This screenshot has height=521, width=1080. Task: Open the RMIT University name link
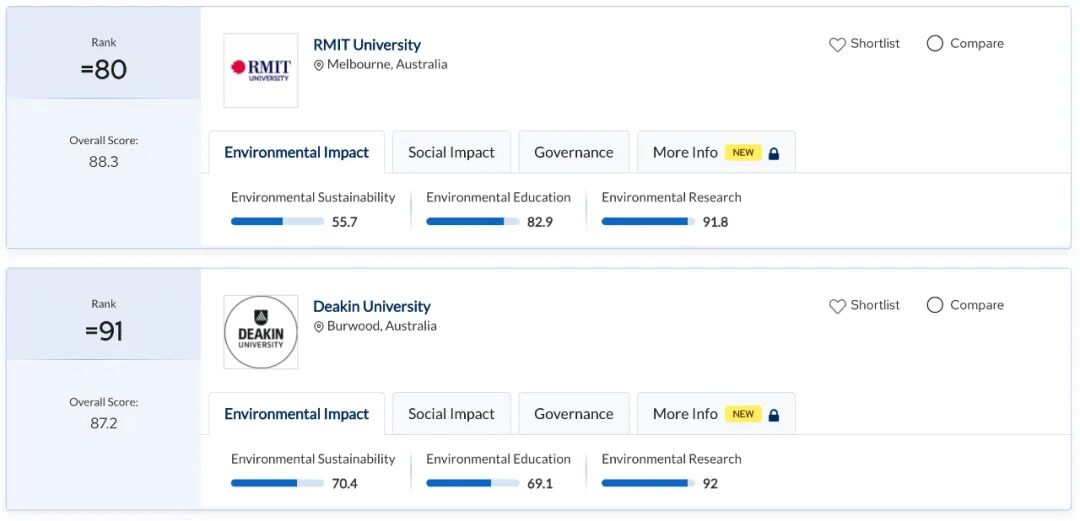pos(367,45)
